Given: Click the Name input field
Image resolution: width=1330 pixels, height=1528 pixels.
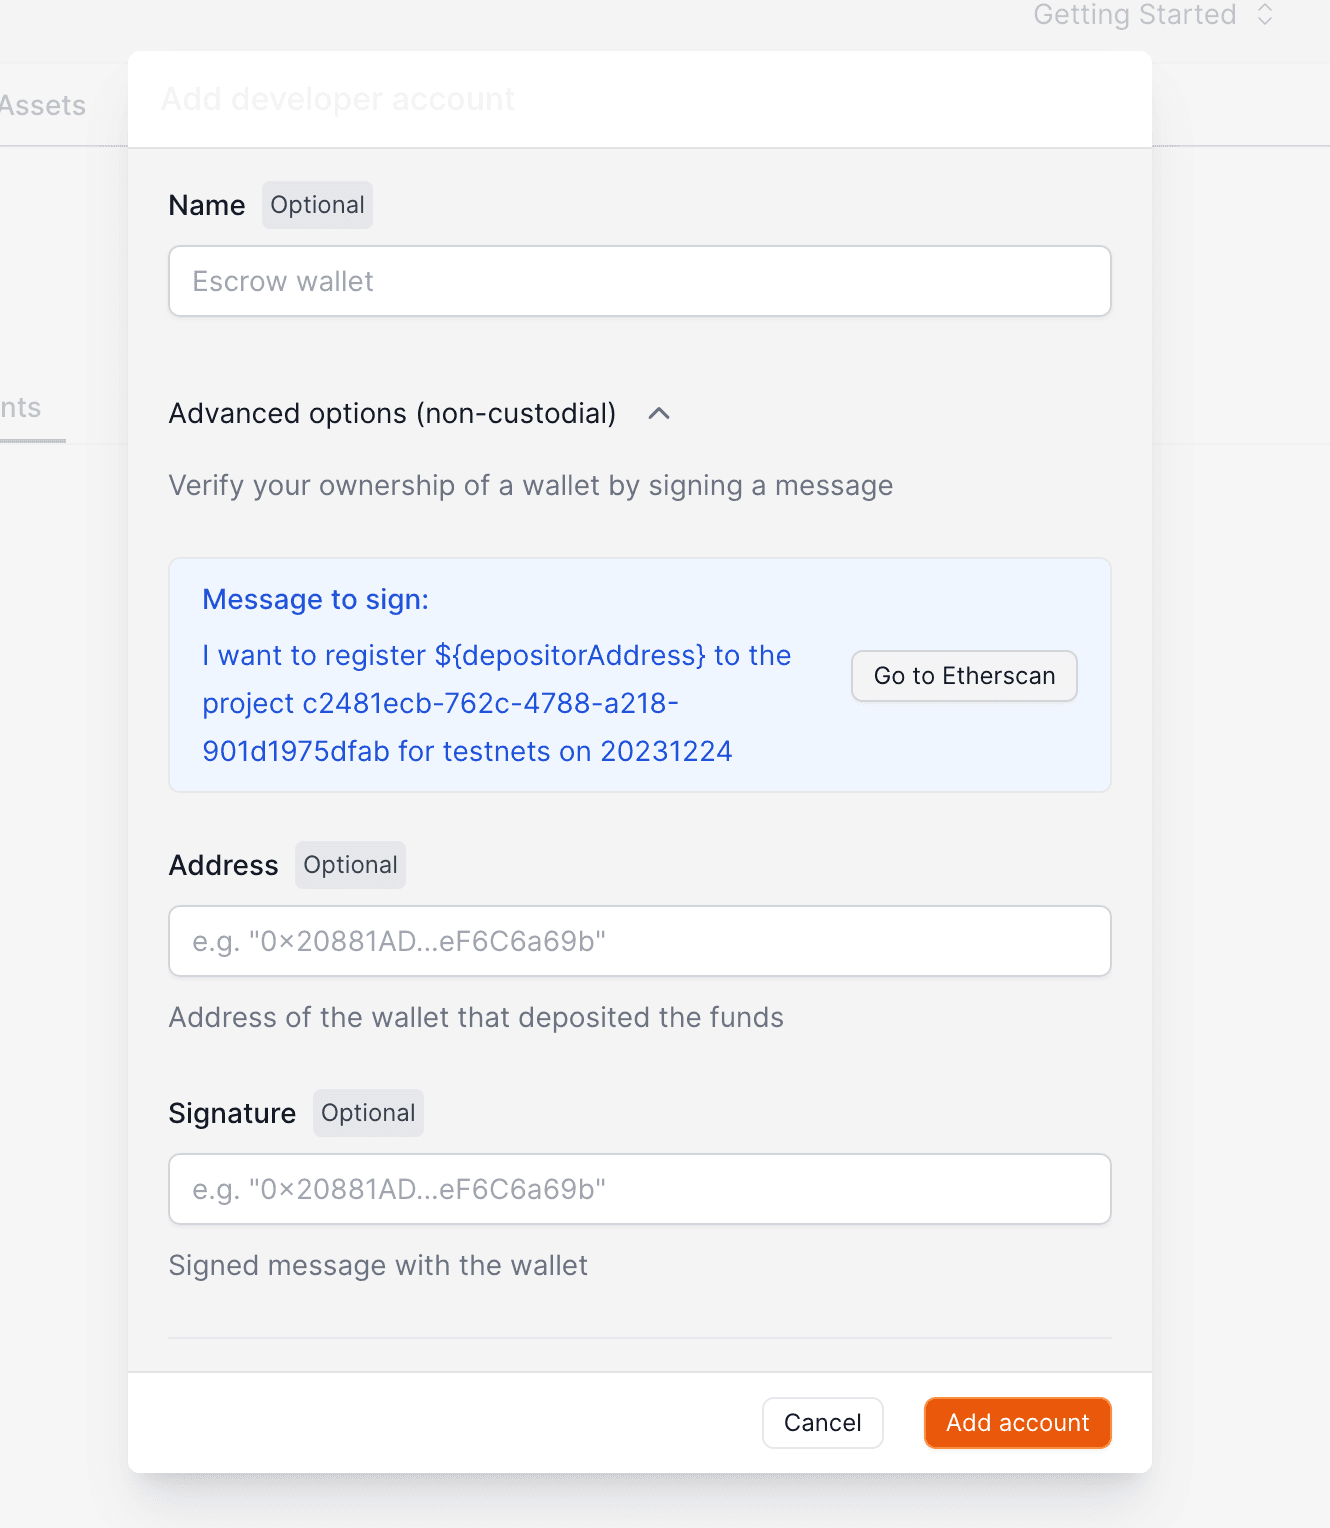Looking at the screenshot, I should pos(640,281).
